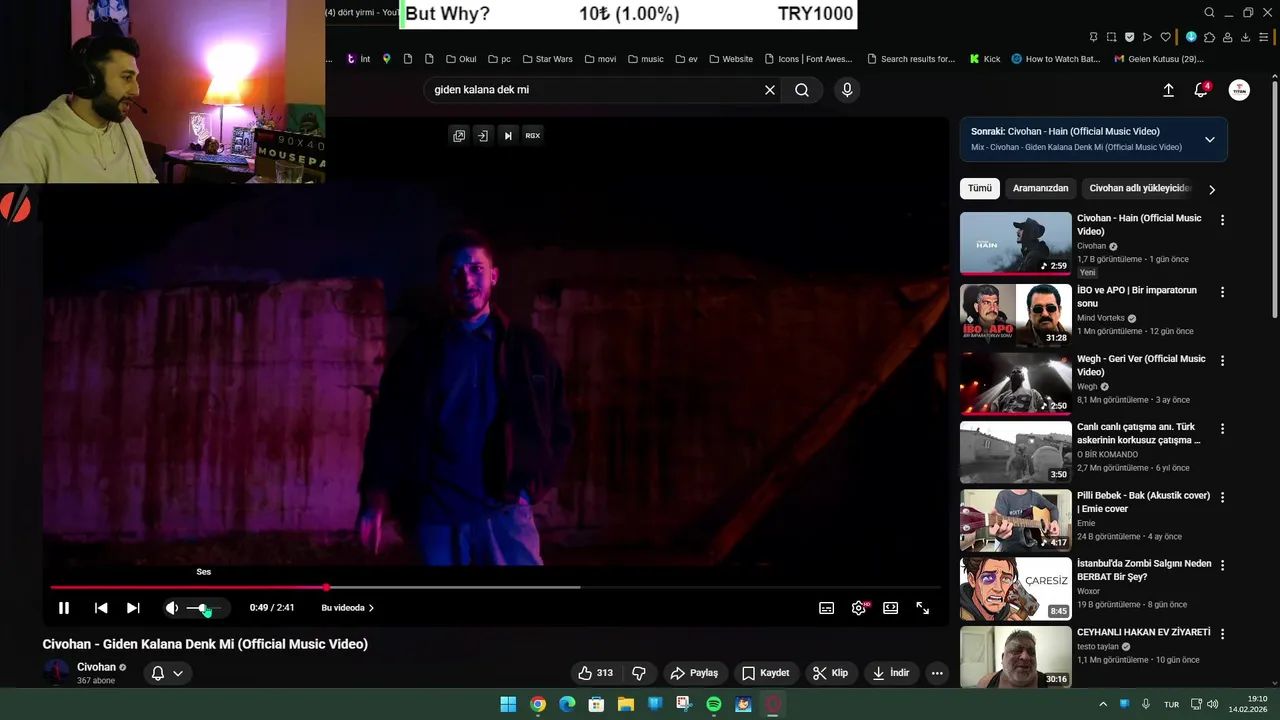
Task: Start voice search with the microphone
Action: pyautogui.click(x=847, y=90)
